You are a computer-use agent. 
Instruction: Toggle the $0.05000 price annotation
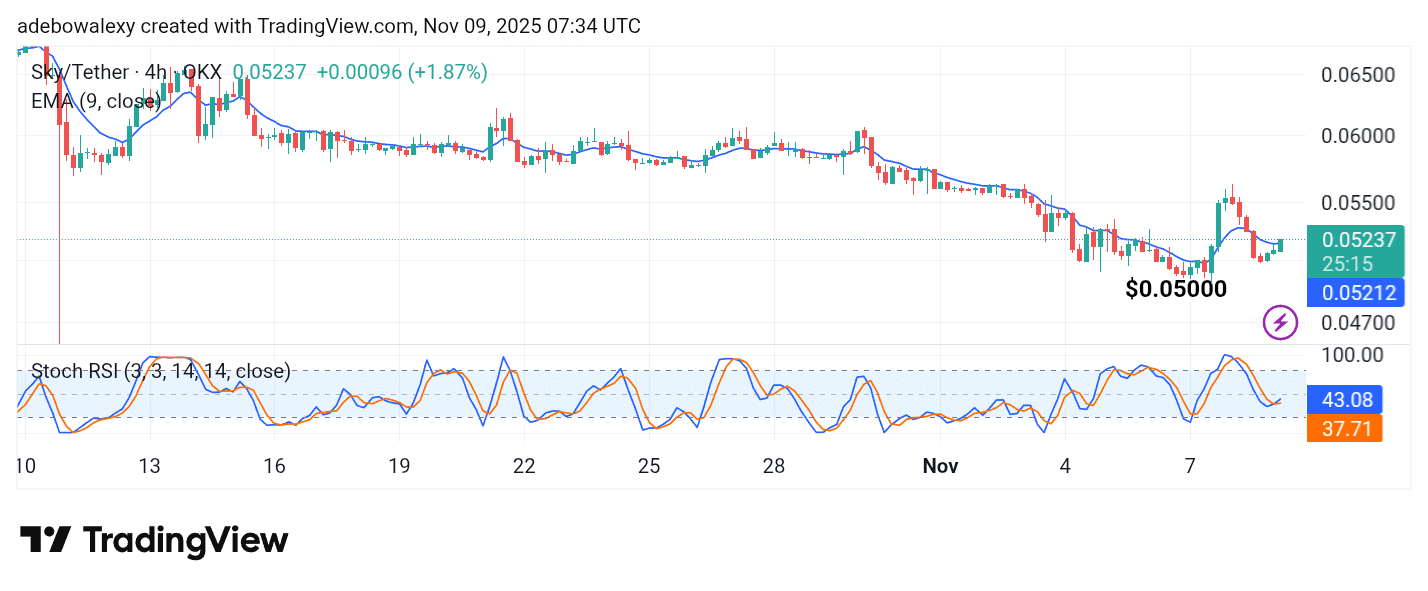pyautogui.click(x=1175, y=289)
